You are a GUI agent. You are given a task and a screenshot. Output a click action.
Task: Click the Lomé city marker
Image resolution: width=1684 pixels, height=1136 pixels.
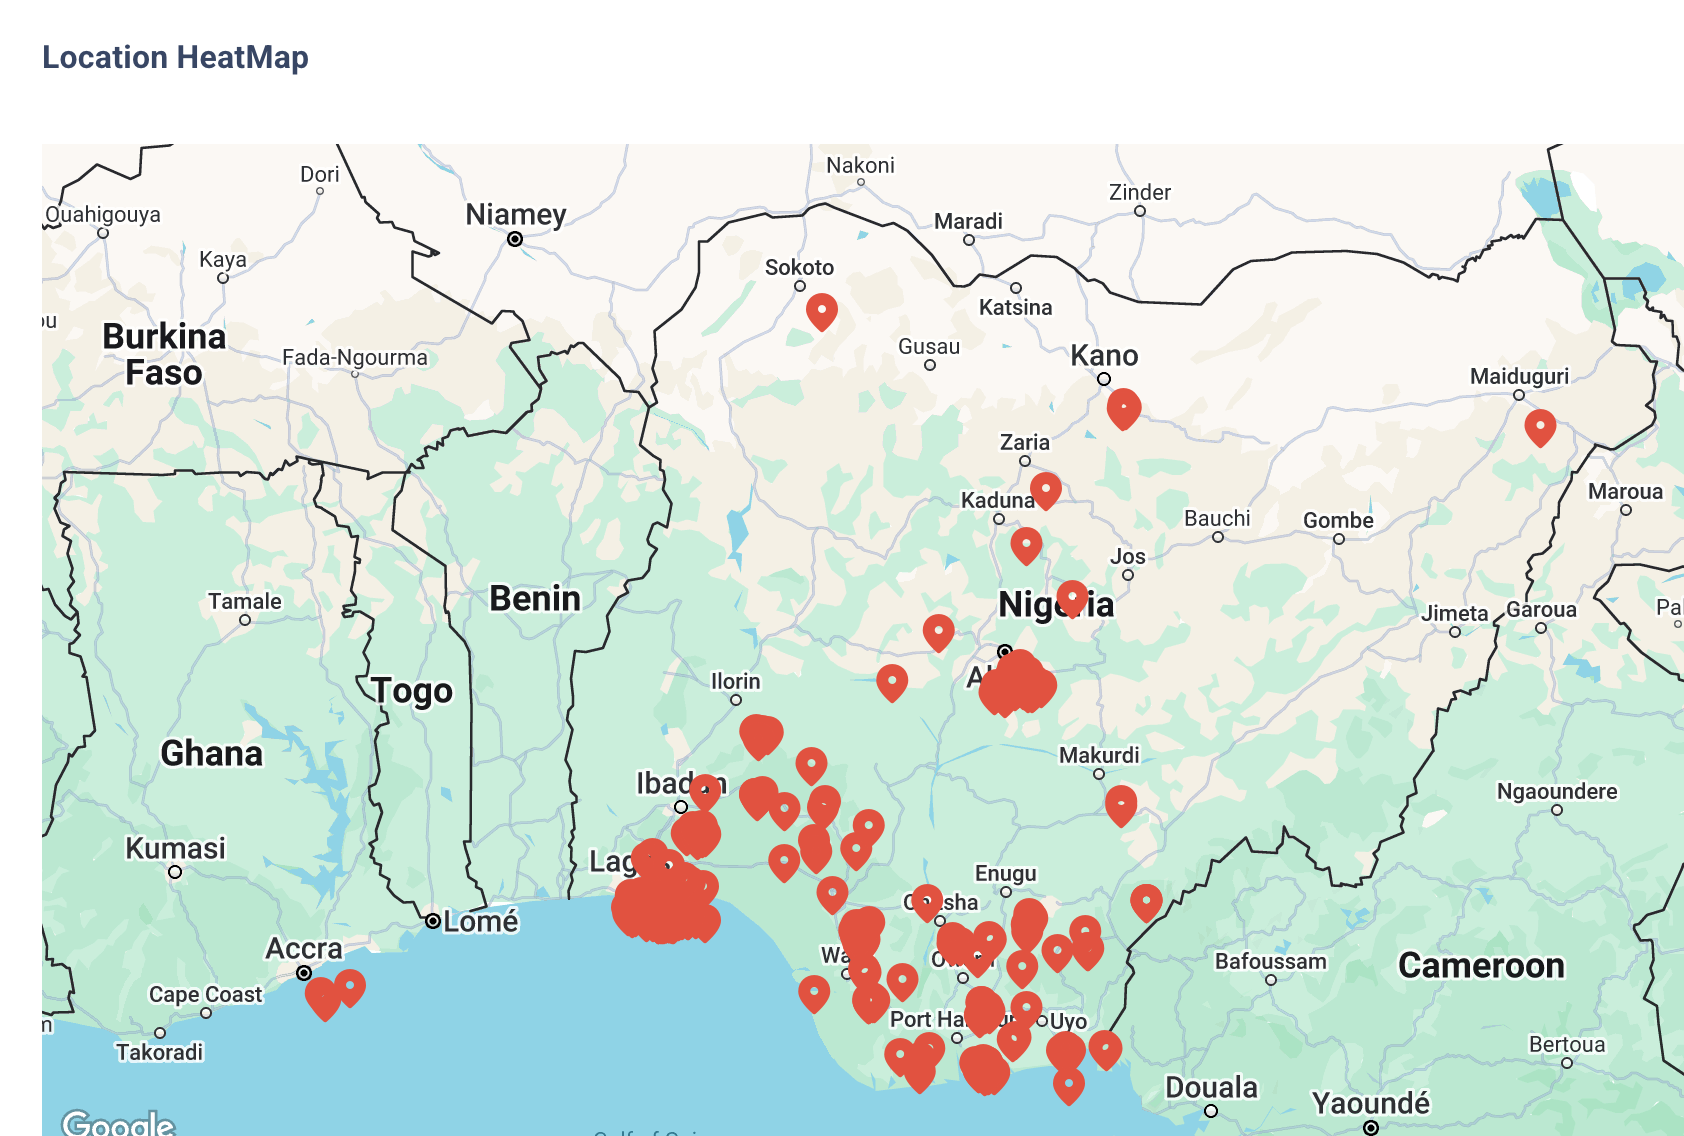point(432,921)
